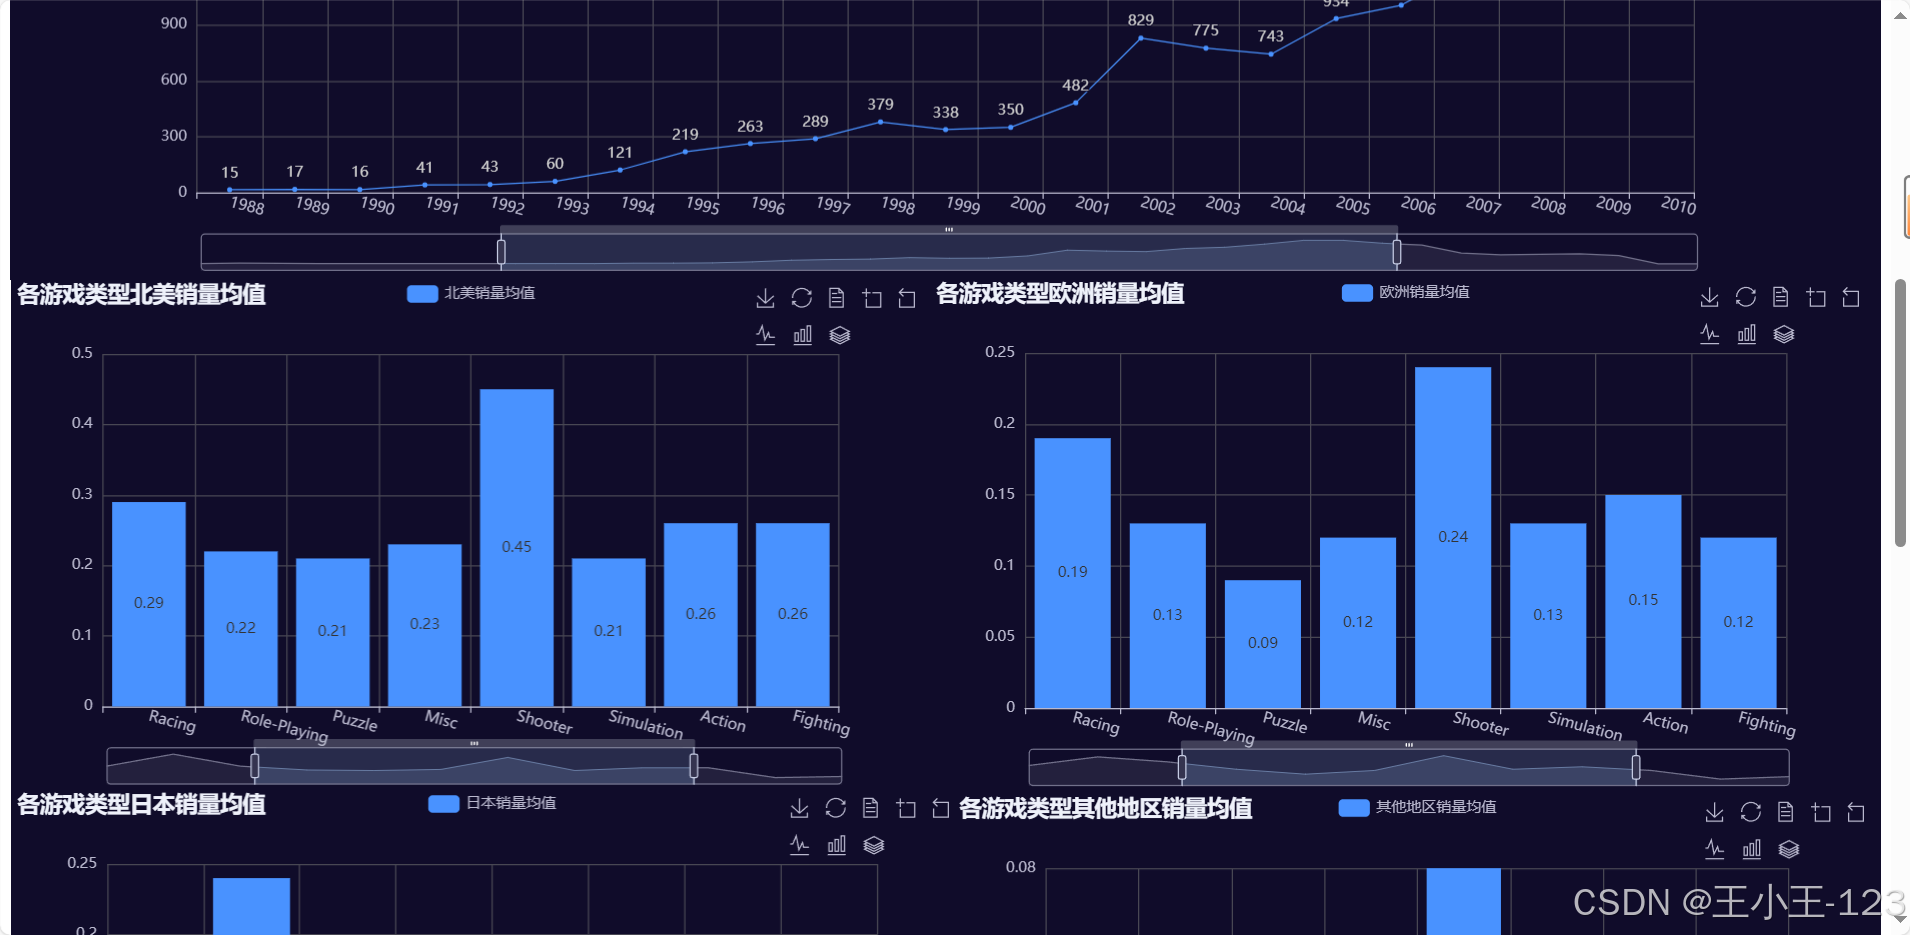Click left zoom handle under Europe chart
1910x935 pixels.
click(x=1182, y=767)
